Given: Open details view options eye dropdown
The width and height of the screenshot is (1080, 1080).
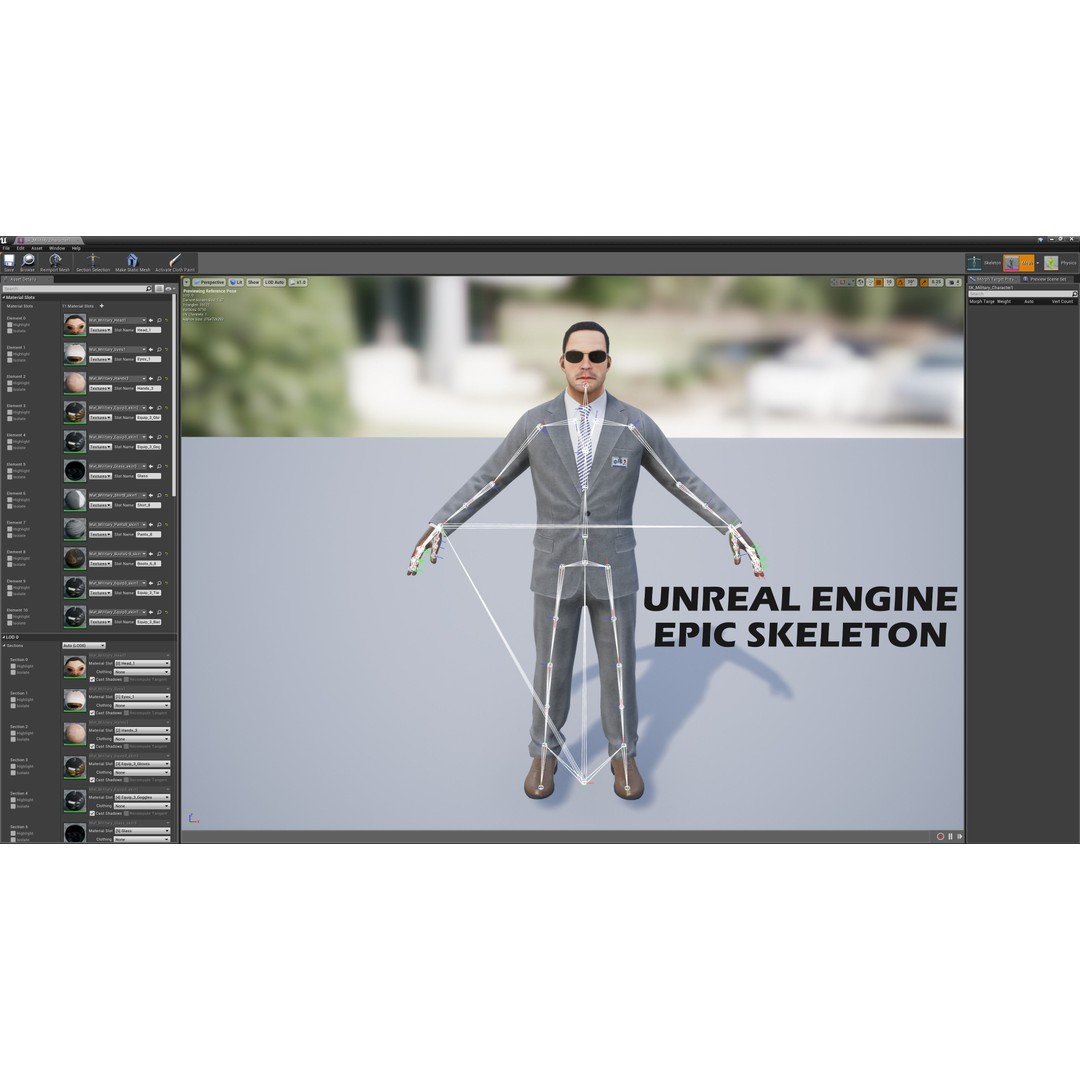Looking at the screenshot, I should click(x=169, y=289).
